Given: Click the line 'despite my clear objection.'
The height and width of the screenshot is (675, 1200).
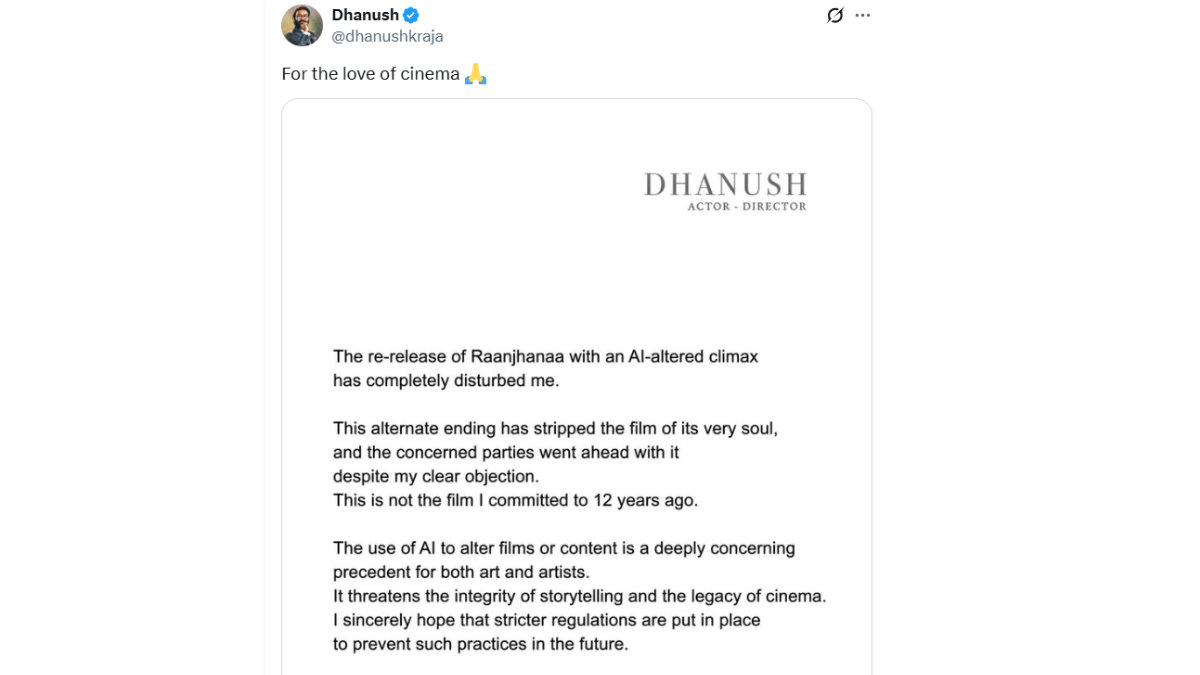Looking at the screenshot, I should (436, 476).
